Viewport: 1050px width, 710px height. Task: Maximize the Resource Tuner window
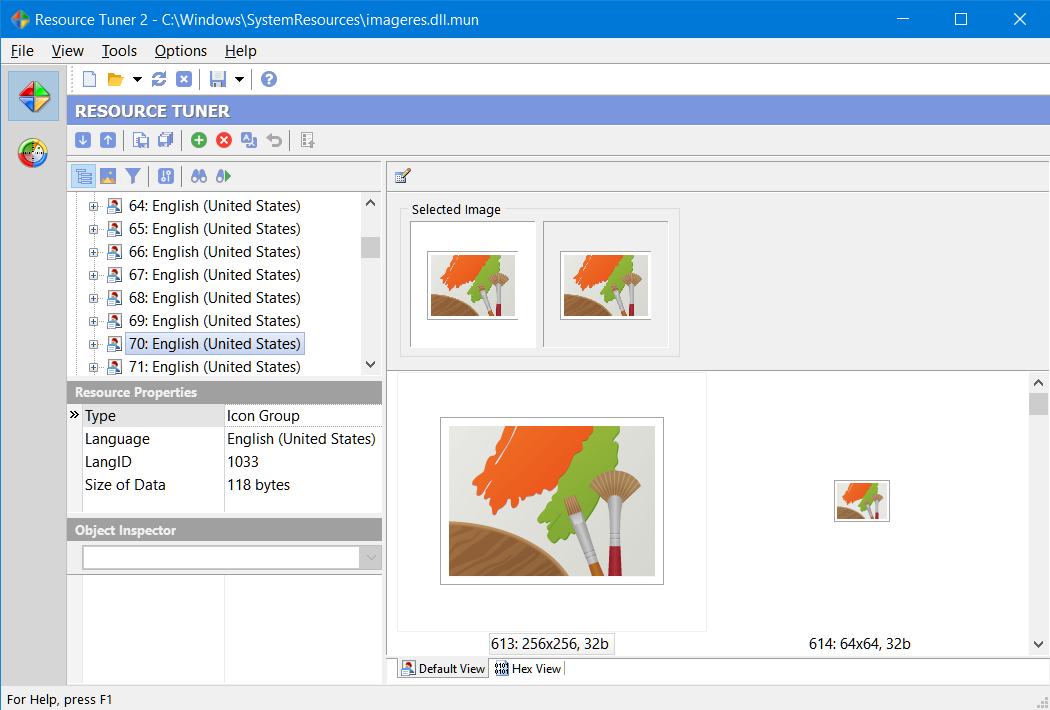961,19
